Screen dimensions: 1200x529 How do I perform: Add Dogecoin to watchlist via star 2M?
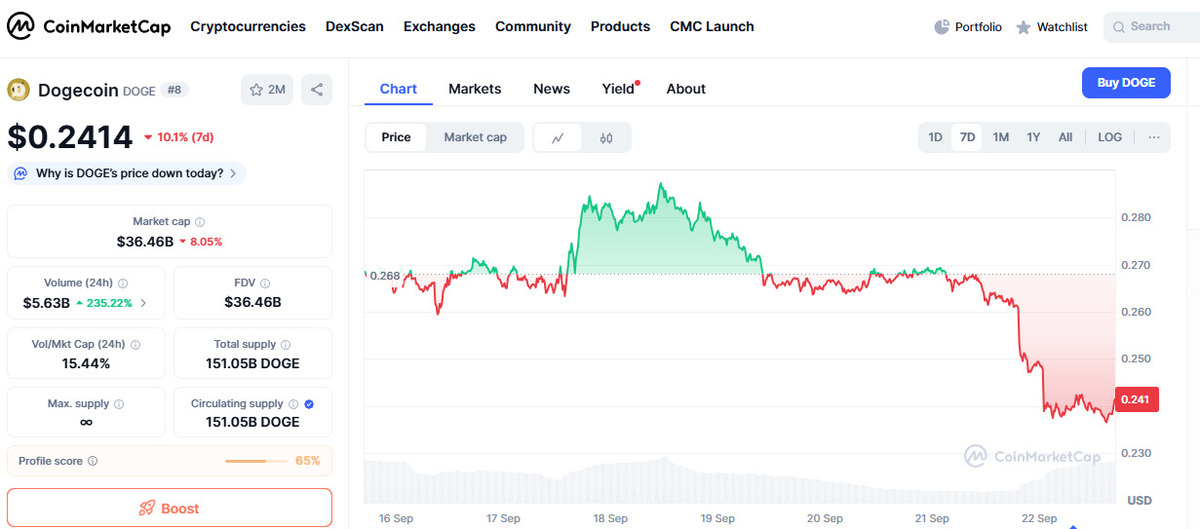[x=267, y=89]
